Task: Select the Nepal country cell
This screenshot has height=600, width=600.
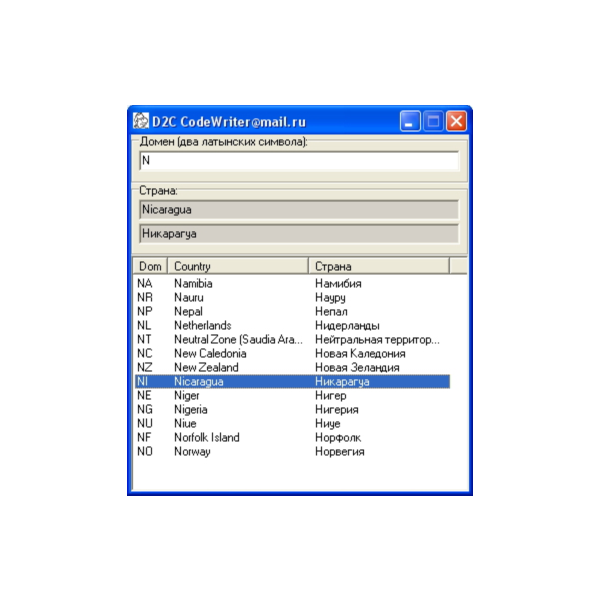Action: coord(188,311)
